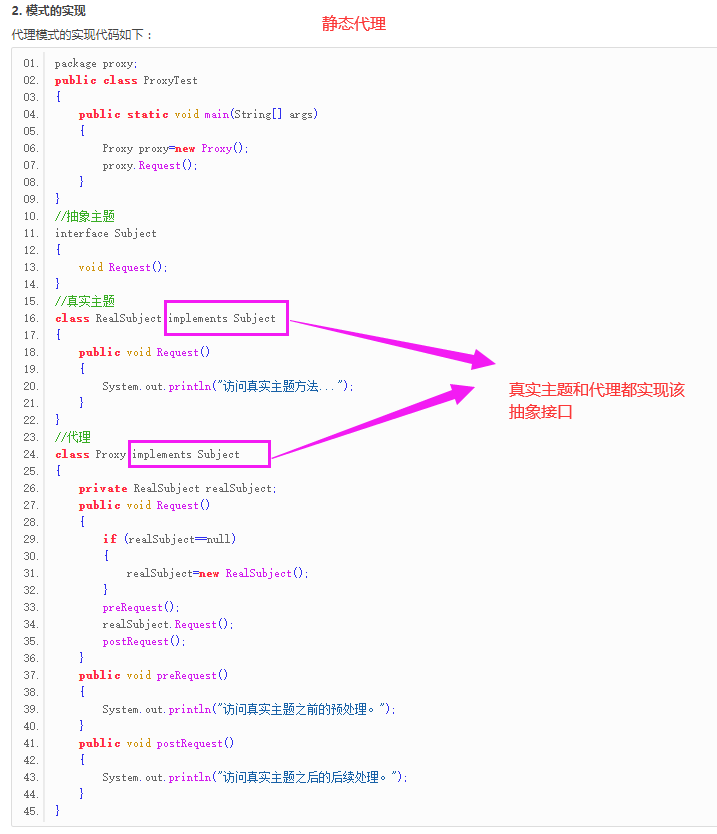Click 'public void postRequest()' on line 41
717x834 pixels.
point(156,744)
